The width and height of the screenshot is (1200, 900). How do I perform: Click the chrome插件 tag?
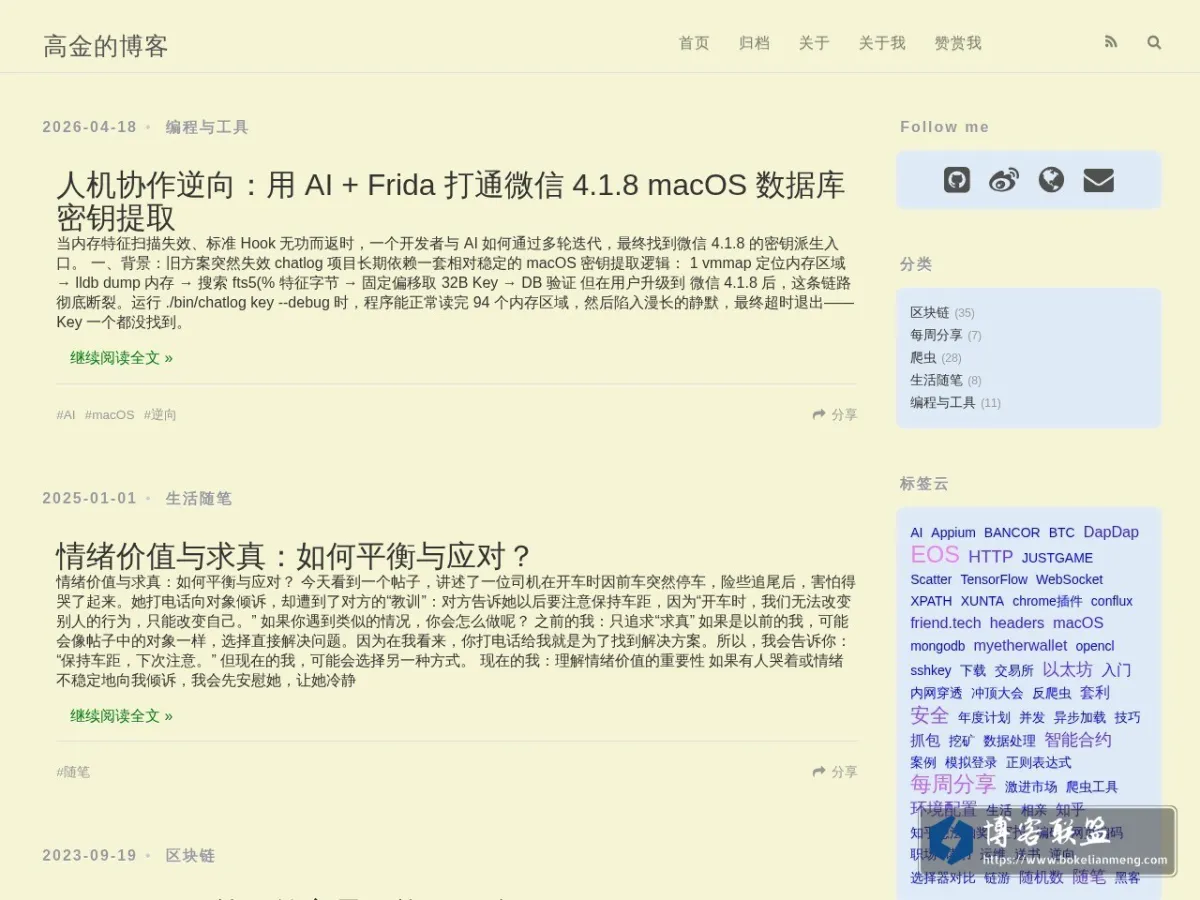(1047, 601)
